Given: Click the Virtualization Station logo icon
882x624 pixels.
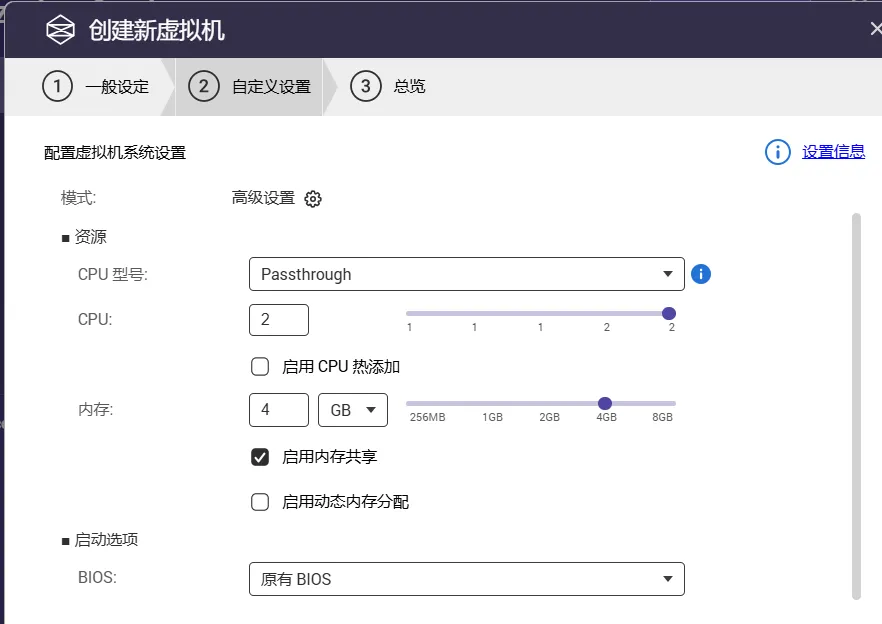Looking at the screenshot, I should tap(60, 29).
